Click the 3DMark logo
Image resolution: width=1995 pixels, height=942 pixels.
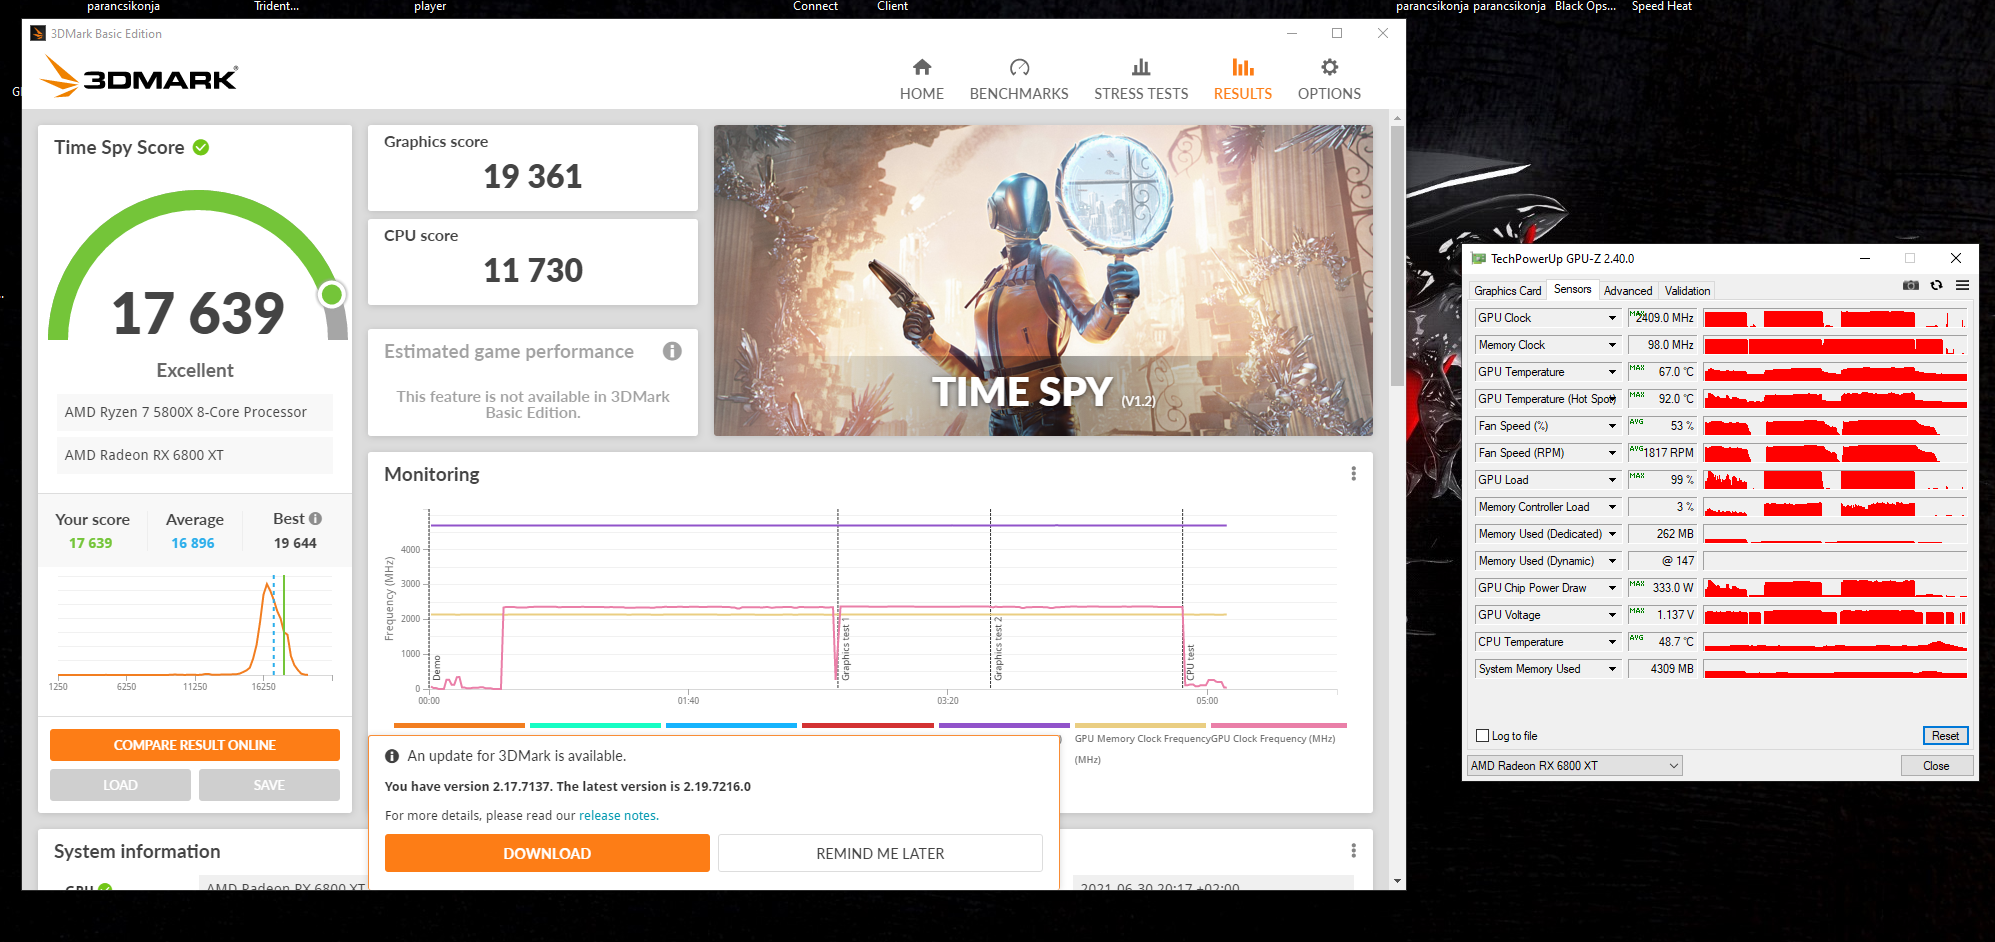pos(140,77)
